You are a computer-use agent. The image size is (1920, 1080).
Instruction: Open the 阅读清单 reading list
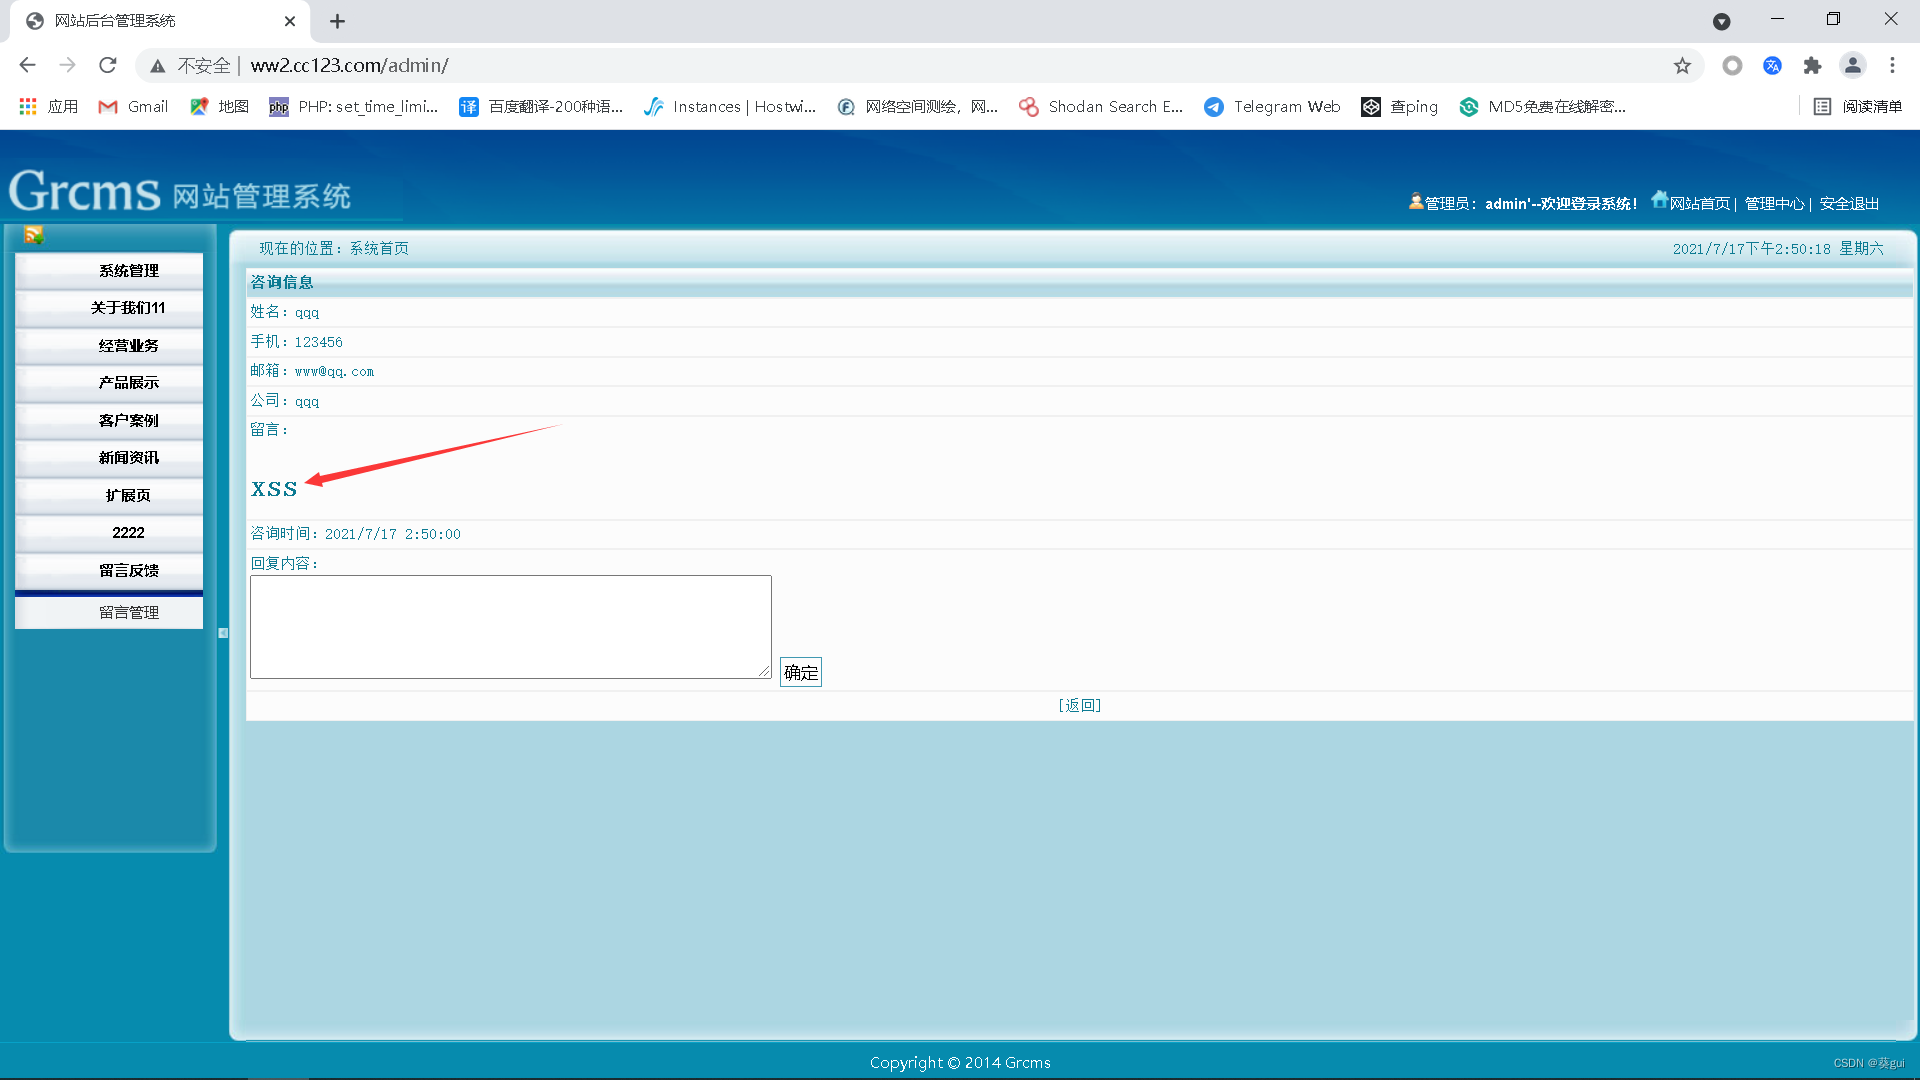[x=1858, y=106]
